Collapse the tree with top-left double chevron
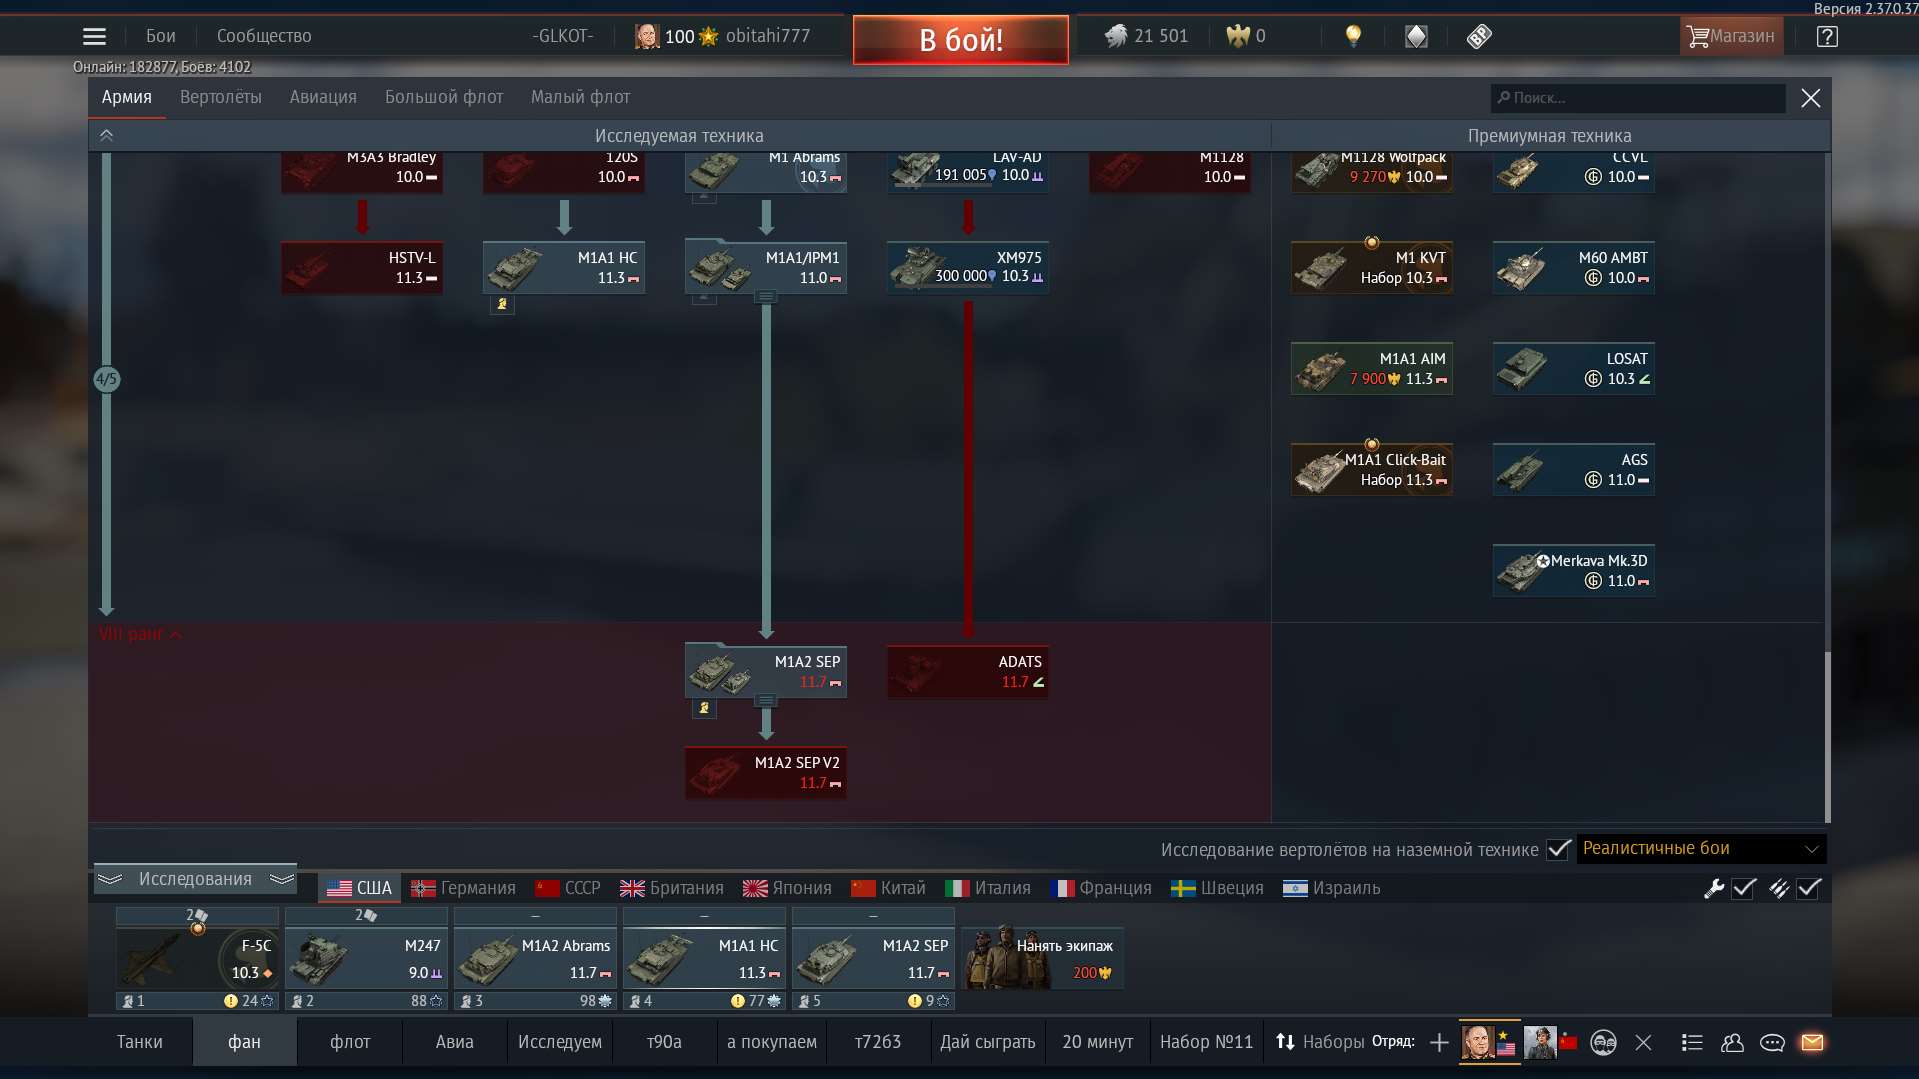The image size is (1919, 1079). (106, 136)
